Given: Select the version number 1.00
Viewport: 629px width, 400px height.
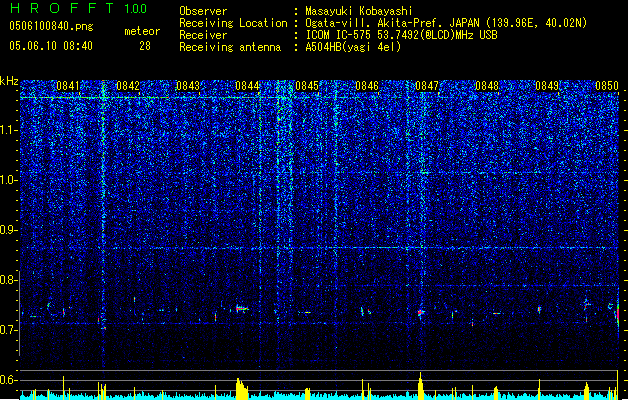Looking at the screenshot, I should 136,9.
